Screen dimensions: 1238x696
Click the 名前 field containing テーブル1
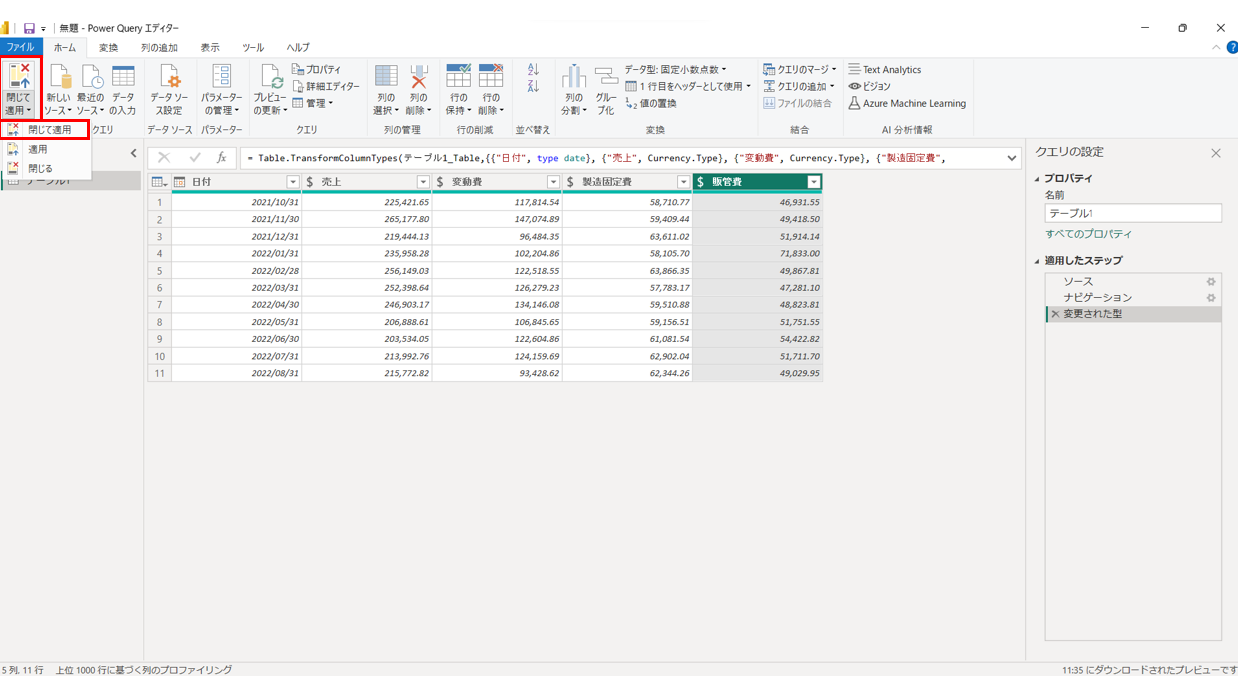click(1133, 213)
